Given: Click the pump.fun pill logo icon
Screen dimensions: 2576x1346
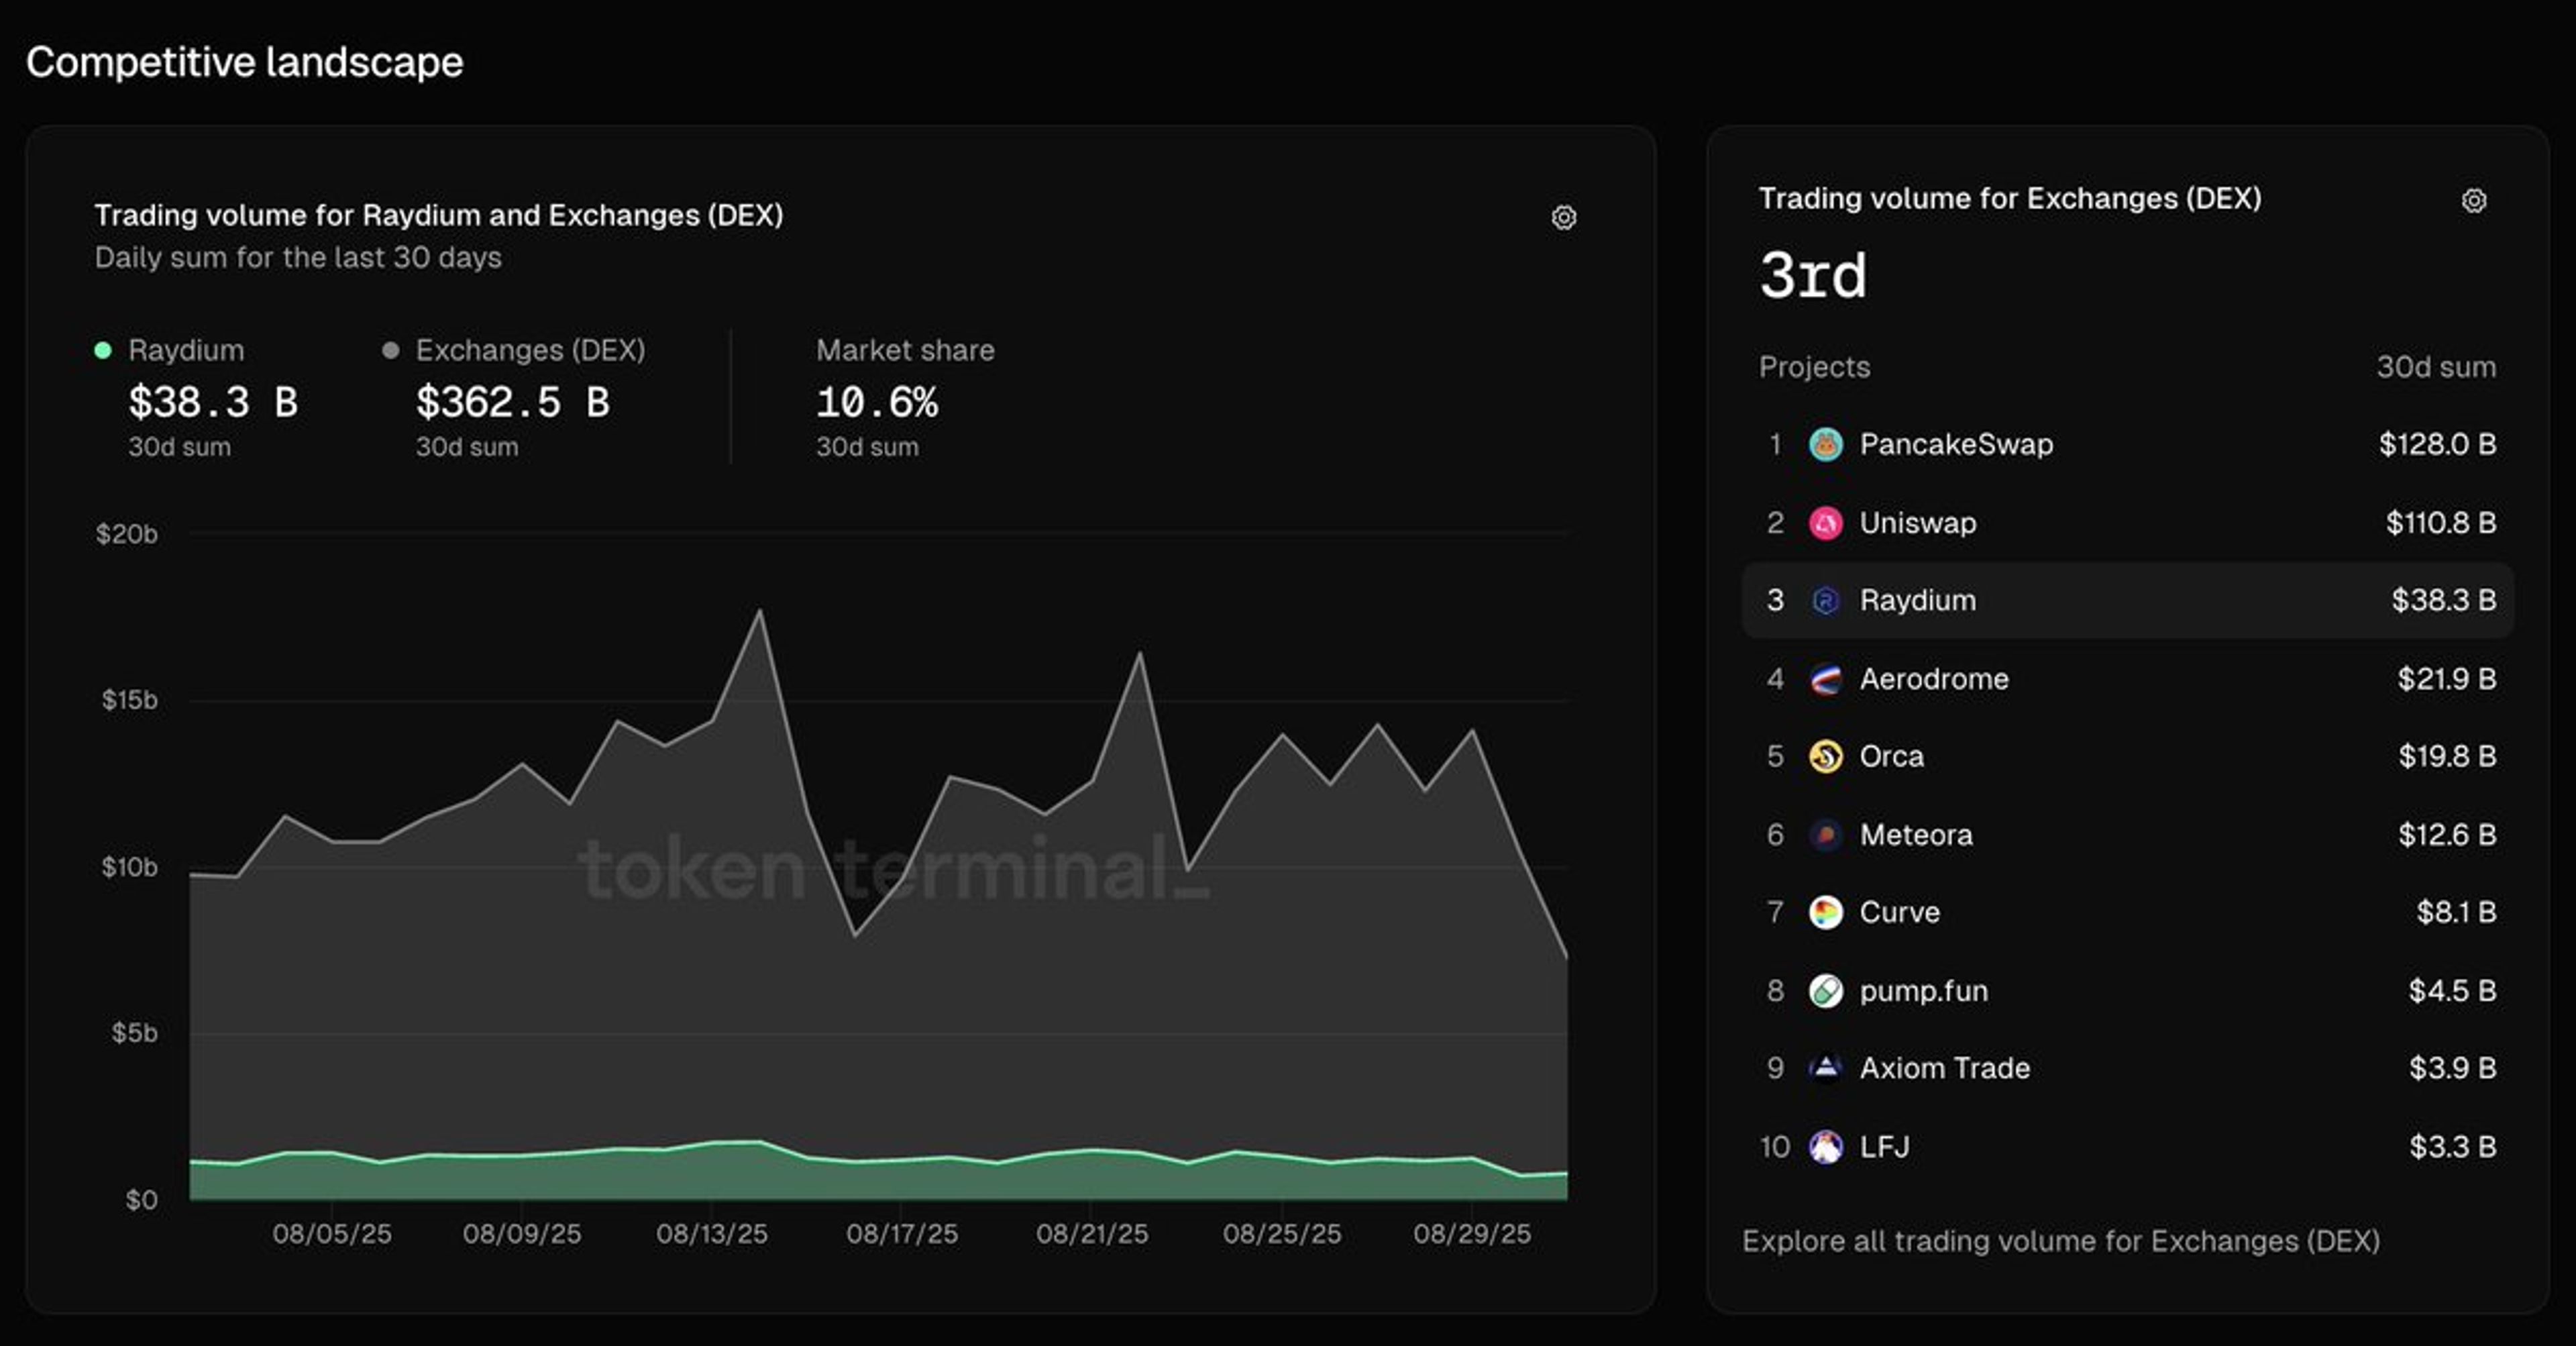Looking at the screenshot, I should point(1826,991).
